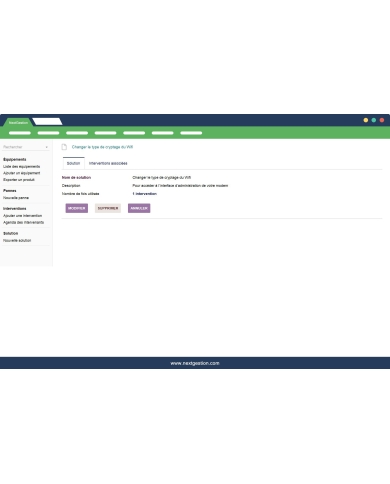Click the www.nextgestion.com footer text

195,363
